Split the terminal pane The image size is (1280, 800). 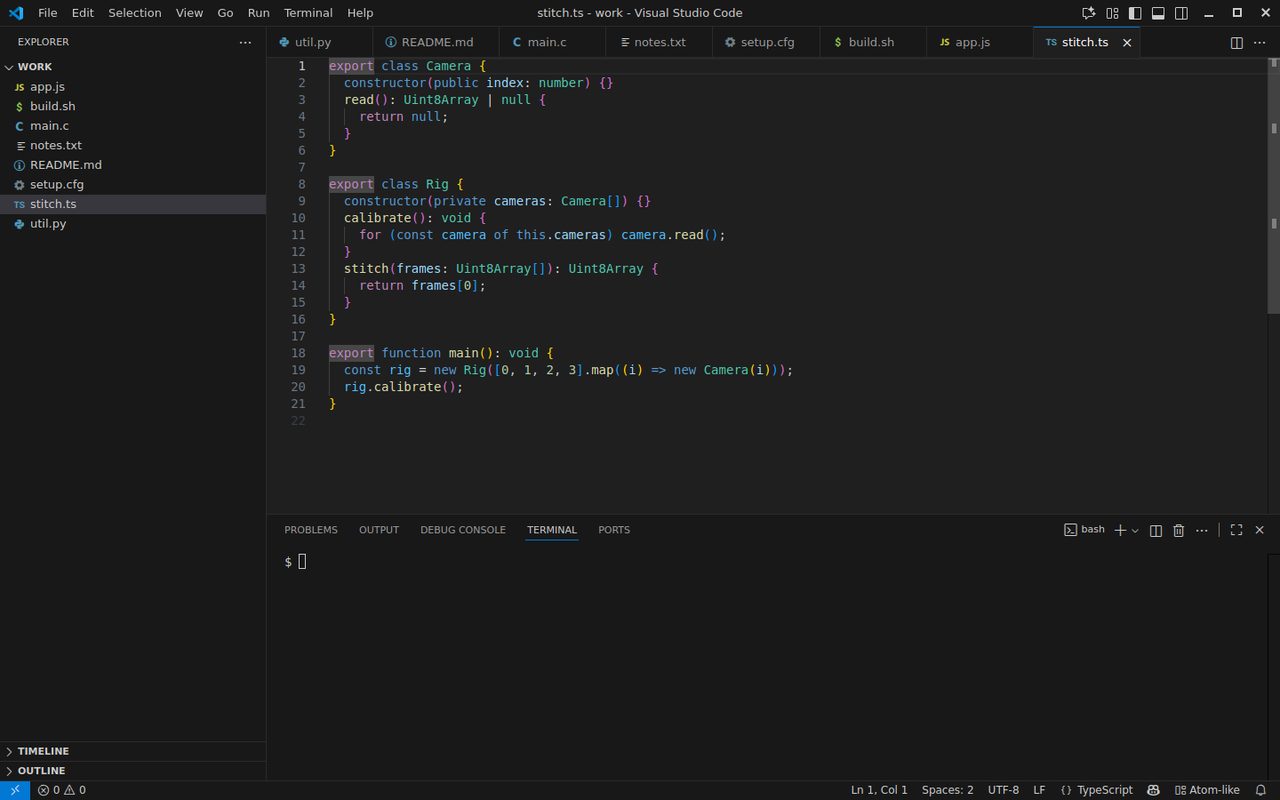click(1156, 530)
